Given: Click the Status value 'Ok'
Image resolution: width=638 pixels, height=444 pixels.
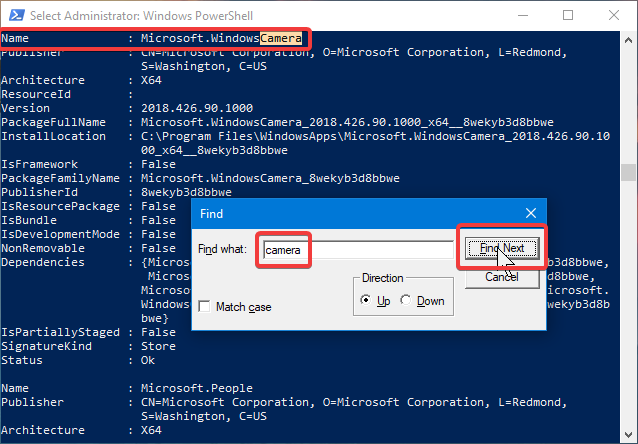Looking at the screenshot, I should (x=148, y=360).
